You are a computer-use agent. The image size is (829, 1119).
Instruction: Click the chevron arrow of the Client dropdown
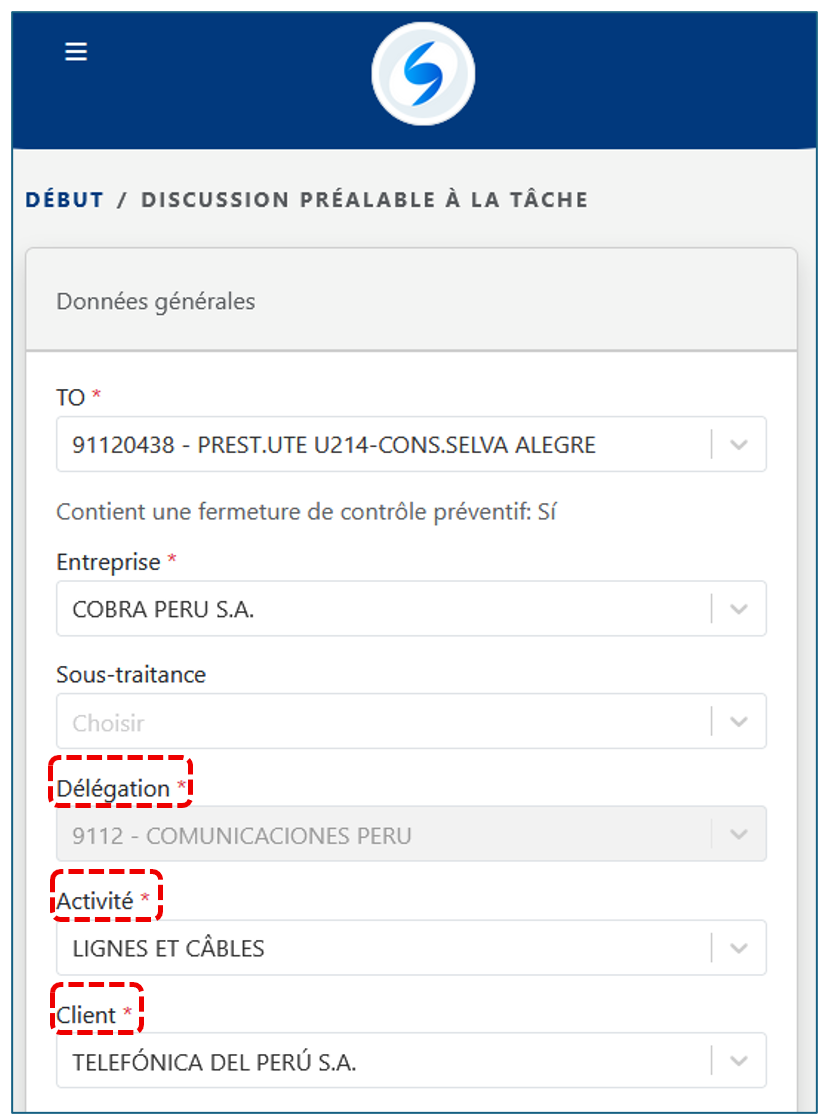pyautogui.click(x=739, y=1061)
